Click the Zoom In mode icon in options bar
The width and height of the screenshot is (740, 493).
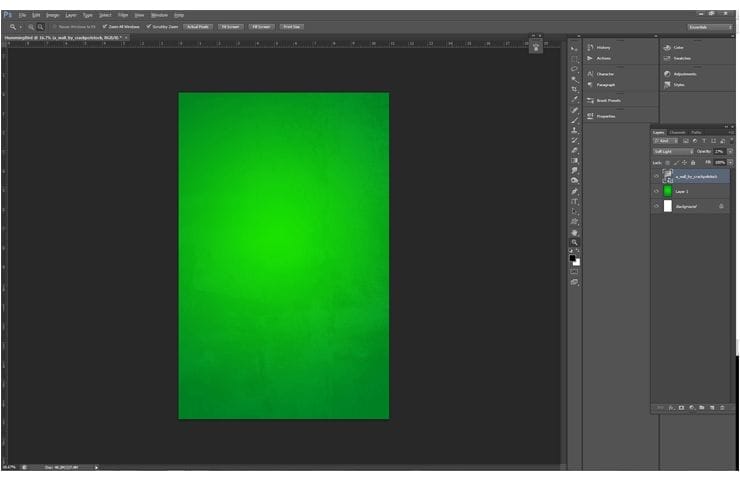pyautogui.click(x=31, y=27)
